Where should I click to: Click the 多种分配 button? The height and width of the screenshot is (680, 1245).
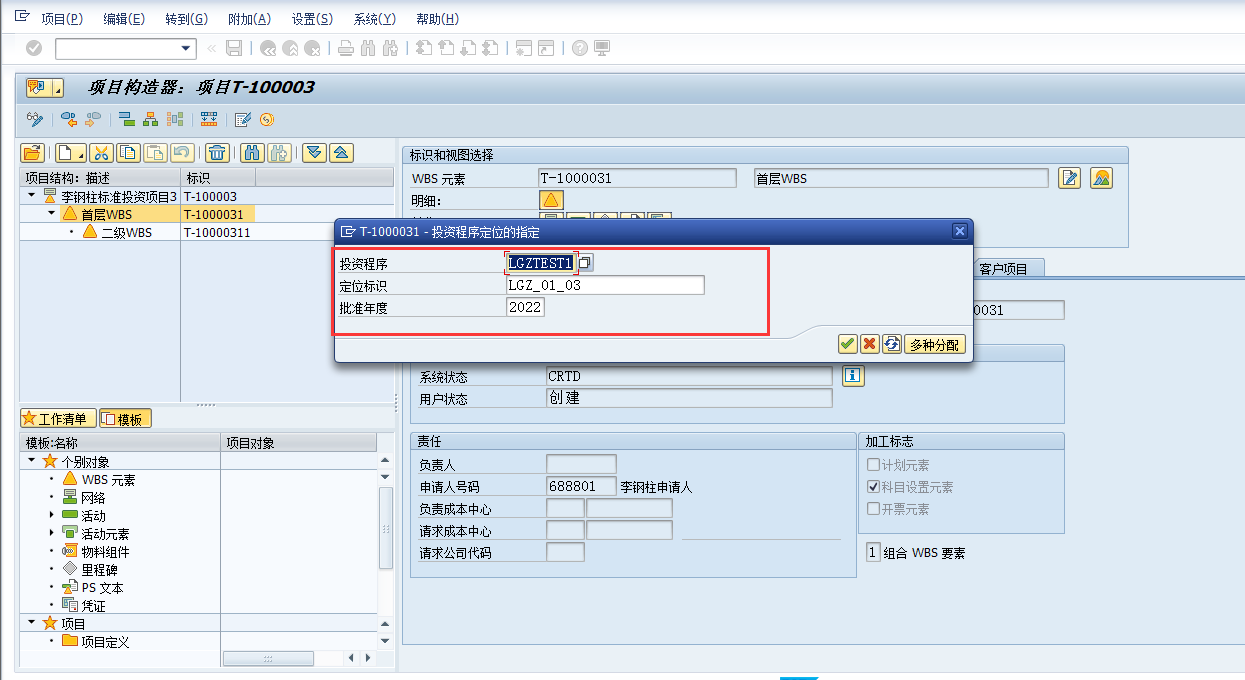(x=934, y=344)
